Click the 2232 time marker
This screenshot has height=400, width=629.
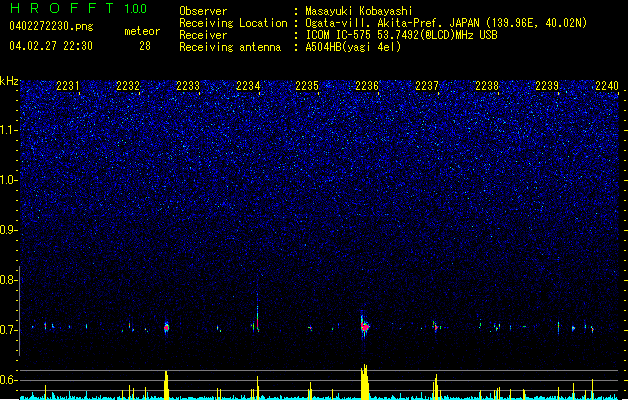click(x=128, y=86)
